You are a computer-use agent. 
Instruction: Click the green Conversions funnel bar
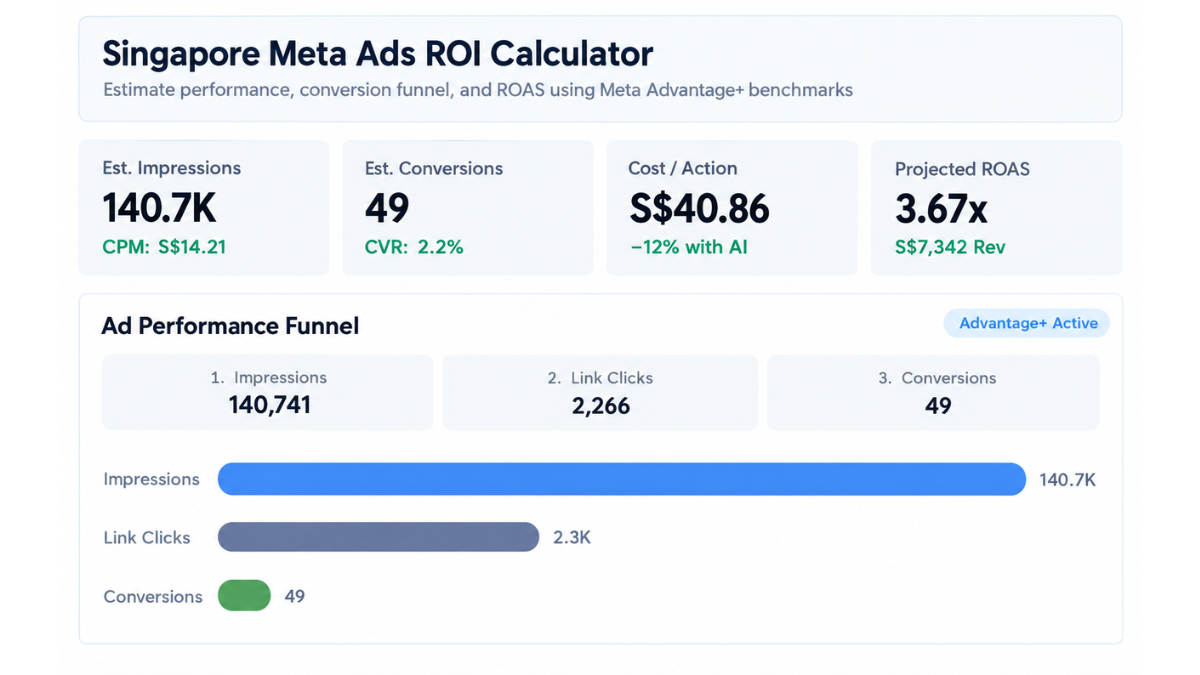[244, 596]
